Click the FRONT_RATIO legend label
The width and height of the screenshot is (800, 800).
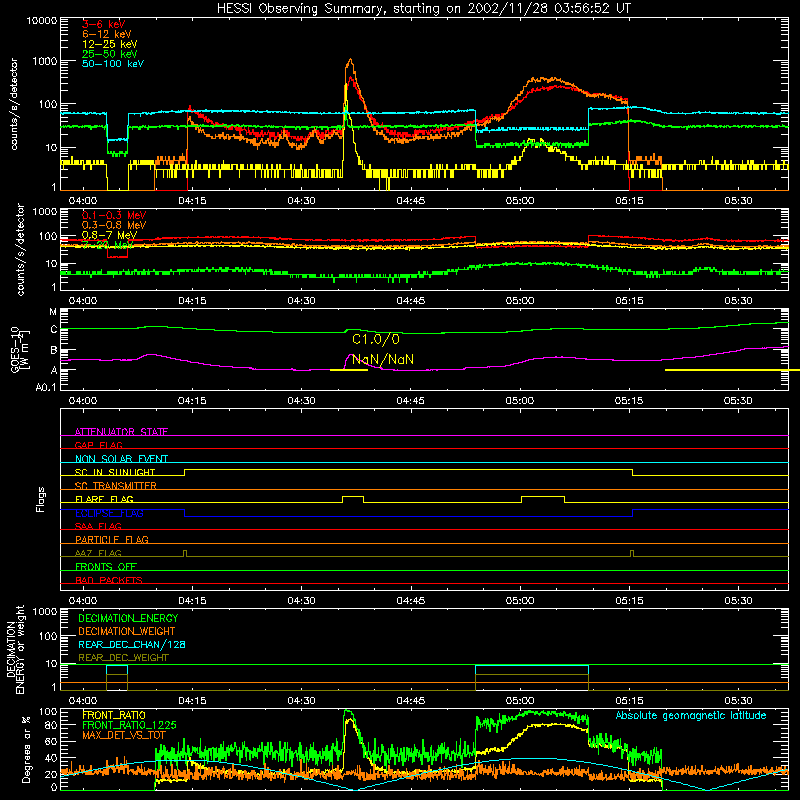(114, 715)
